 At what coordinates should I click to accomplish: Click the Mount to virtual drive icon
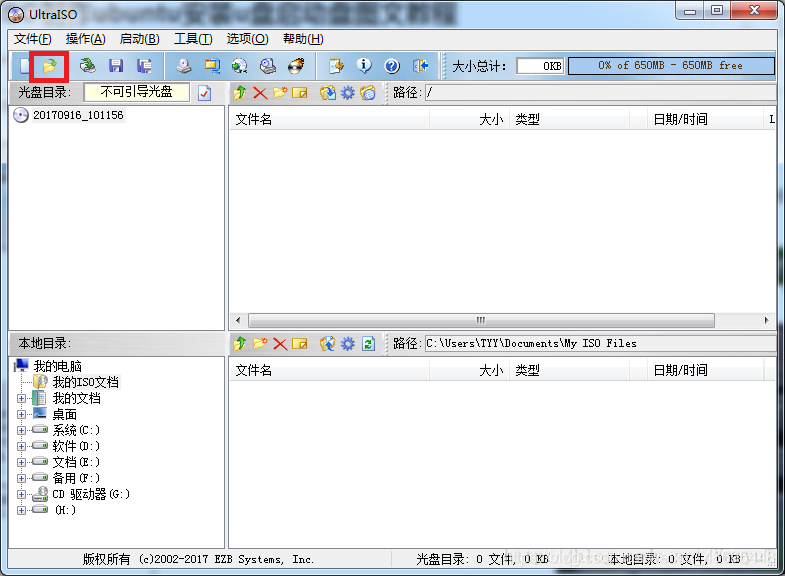[240, 66]
